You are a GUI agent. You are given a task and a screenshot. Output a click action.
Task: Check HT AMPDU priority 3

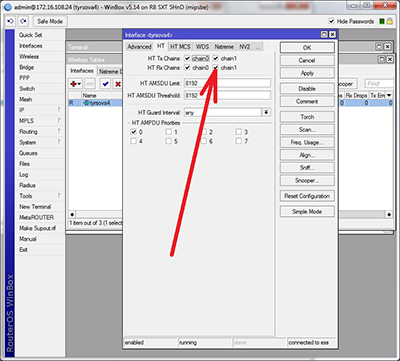click(238, 132)
